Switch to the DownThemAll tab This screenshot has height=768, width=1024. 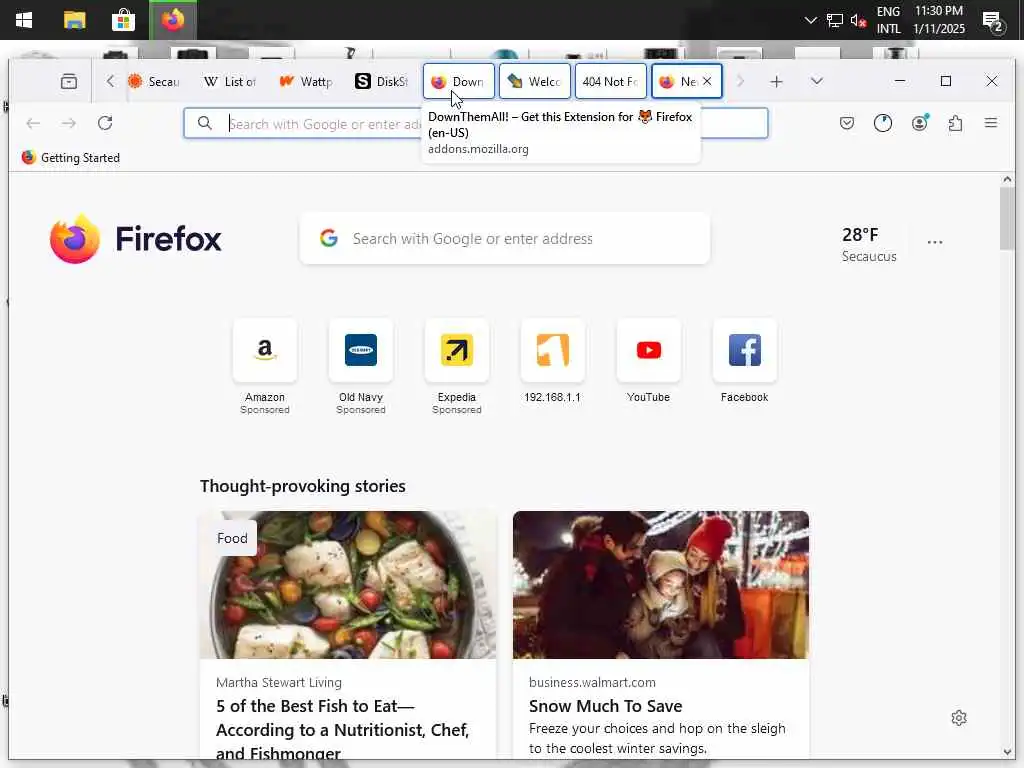click(458, 82)
